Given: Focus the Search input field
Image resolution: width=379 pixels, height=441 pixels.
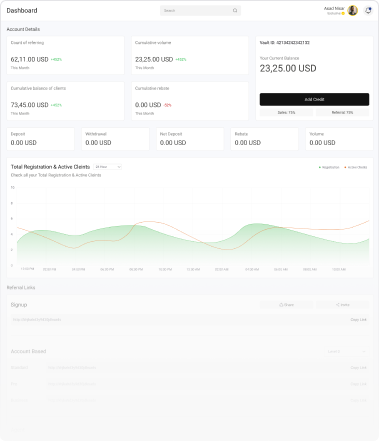Looking at the screenshot, I should (x=200, y=11).
